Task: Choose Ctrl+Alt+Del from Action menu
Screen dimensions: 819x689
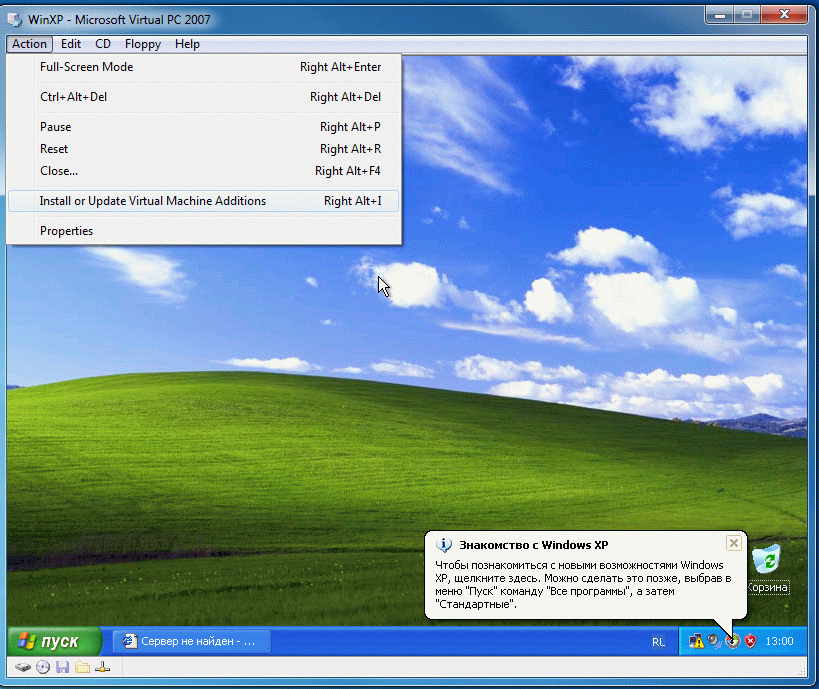Action: [203, 97]
